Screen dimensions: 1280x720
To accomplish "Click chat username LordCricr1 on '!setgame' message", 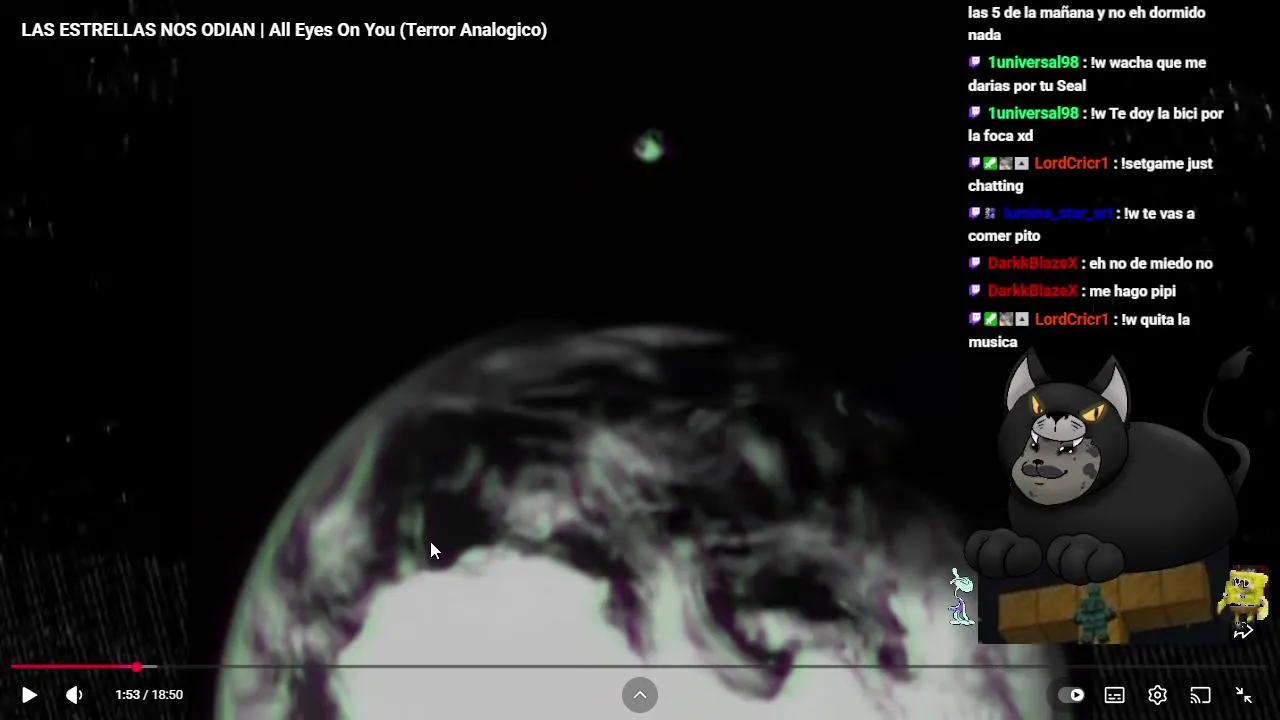I will [x=1071, y=163].
